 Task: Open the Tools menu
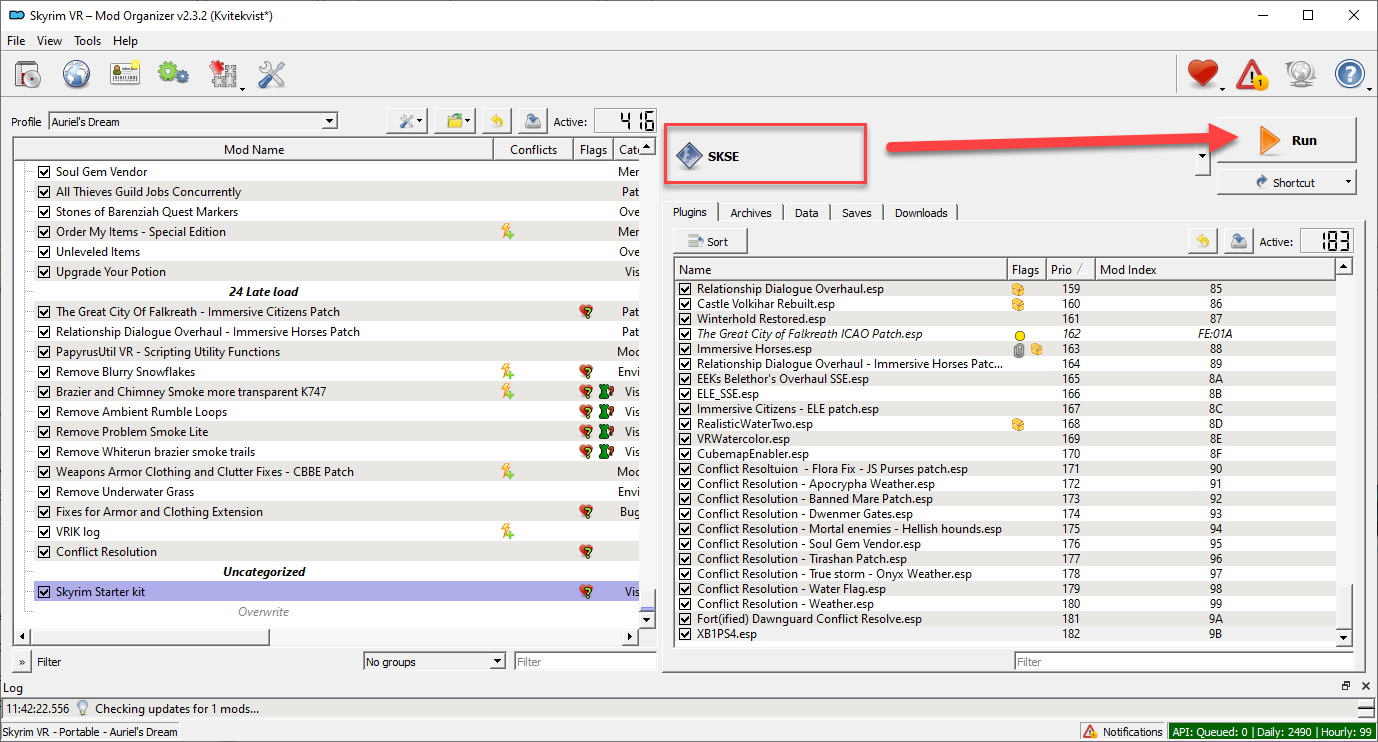(x=87, y=41)
